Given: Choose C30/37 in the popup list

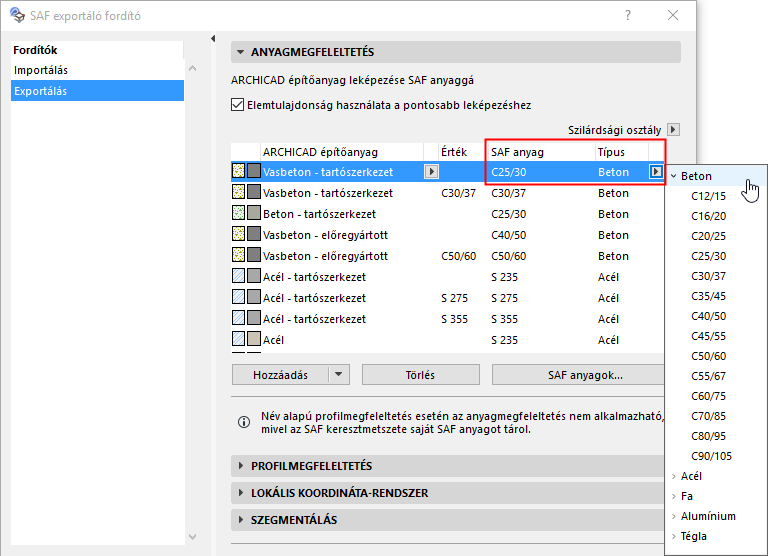Looking at the screenshot, I should click(708, 276).
